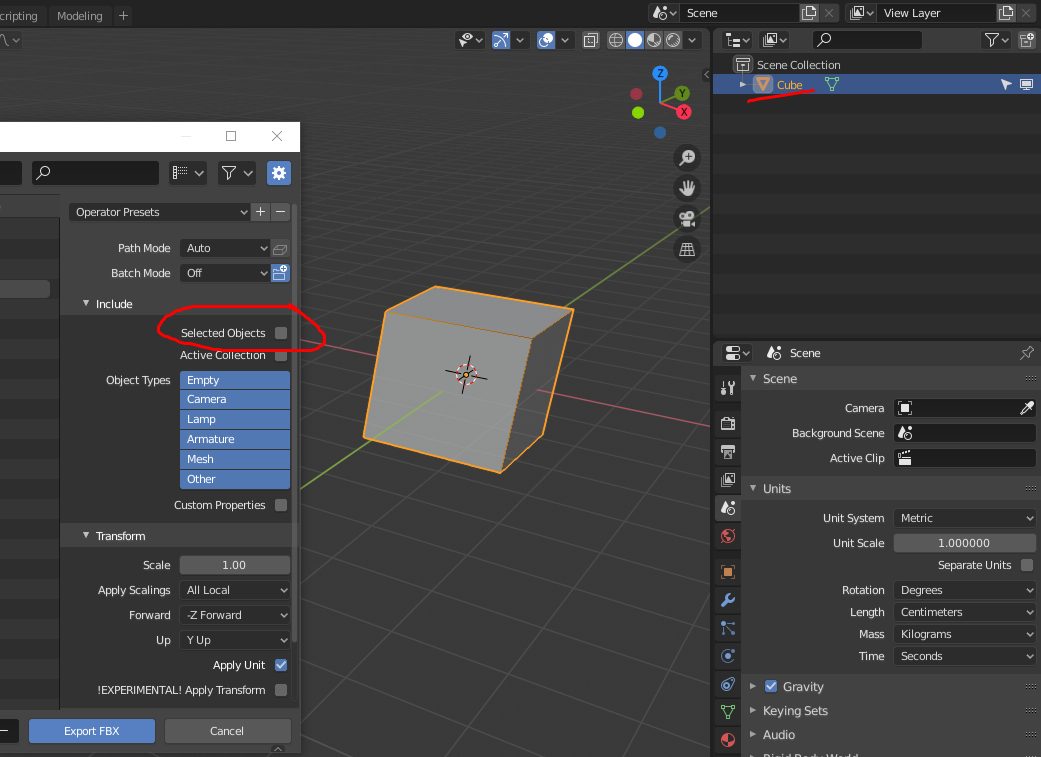Open the Output properties printer icon

(x=728, y=452)
